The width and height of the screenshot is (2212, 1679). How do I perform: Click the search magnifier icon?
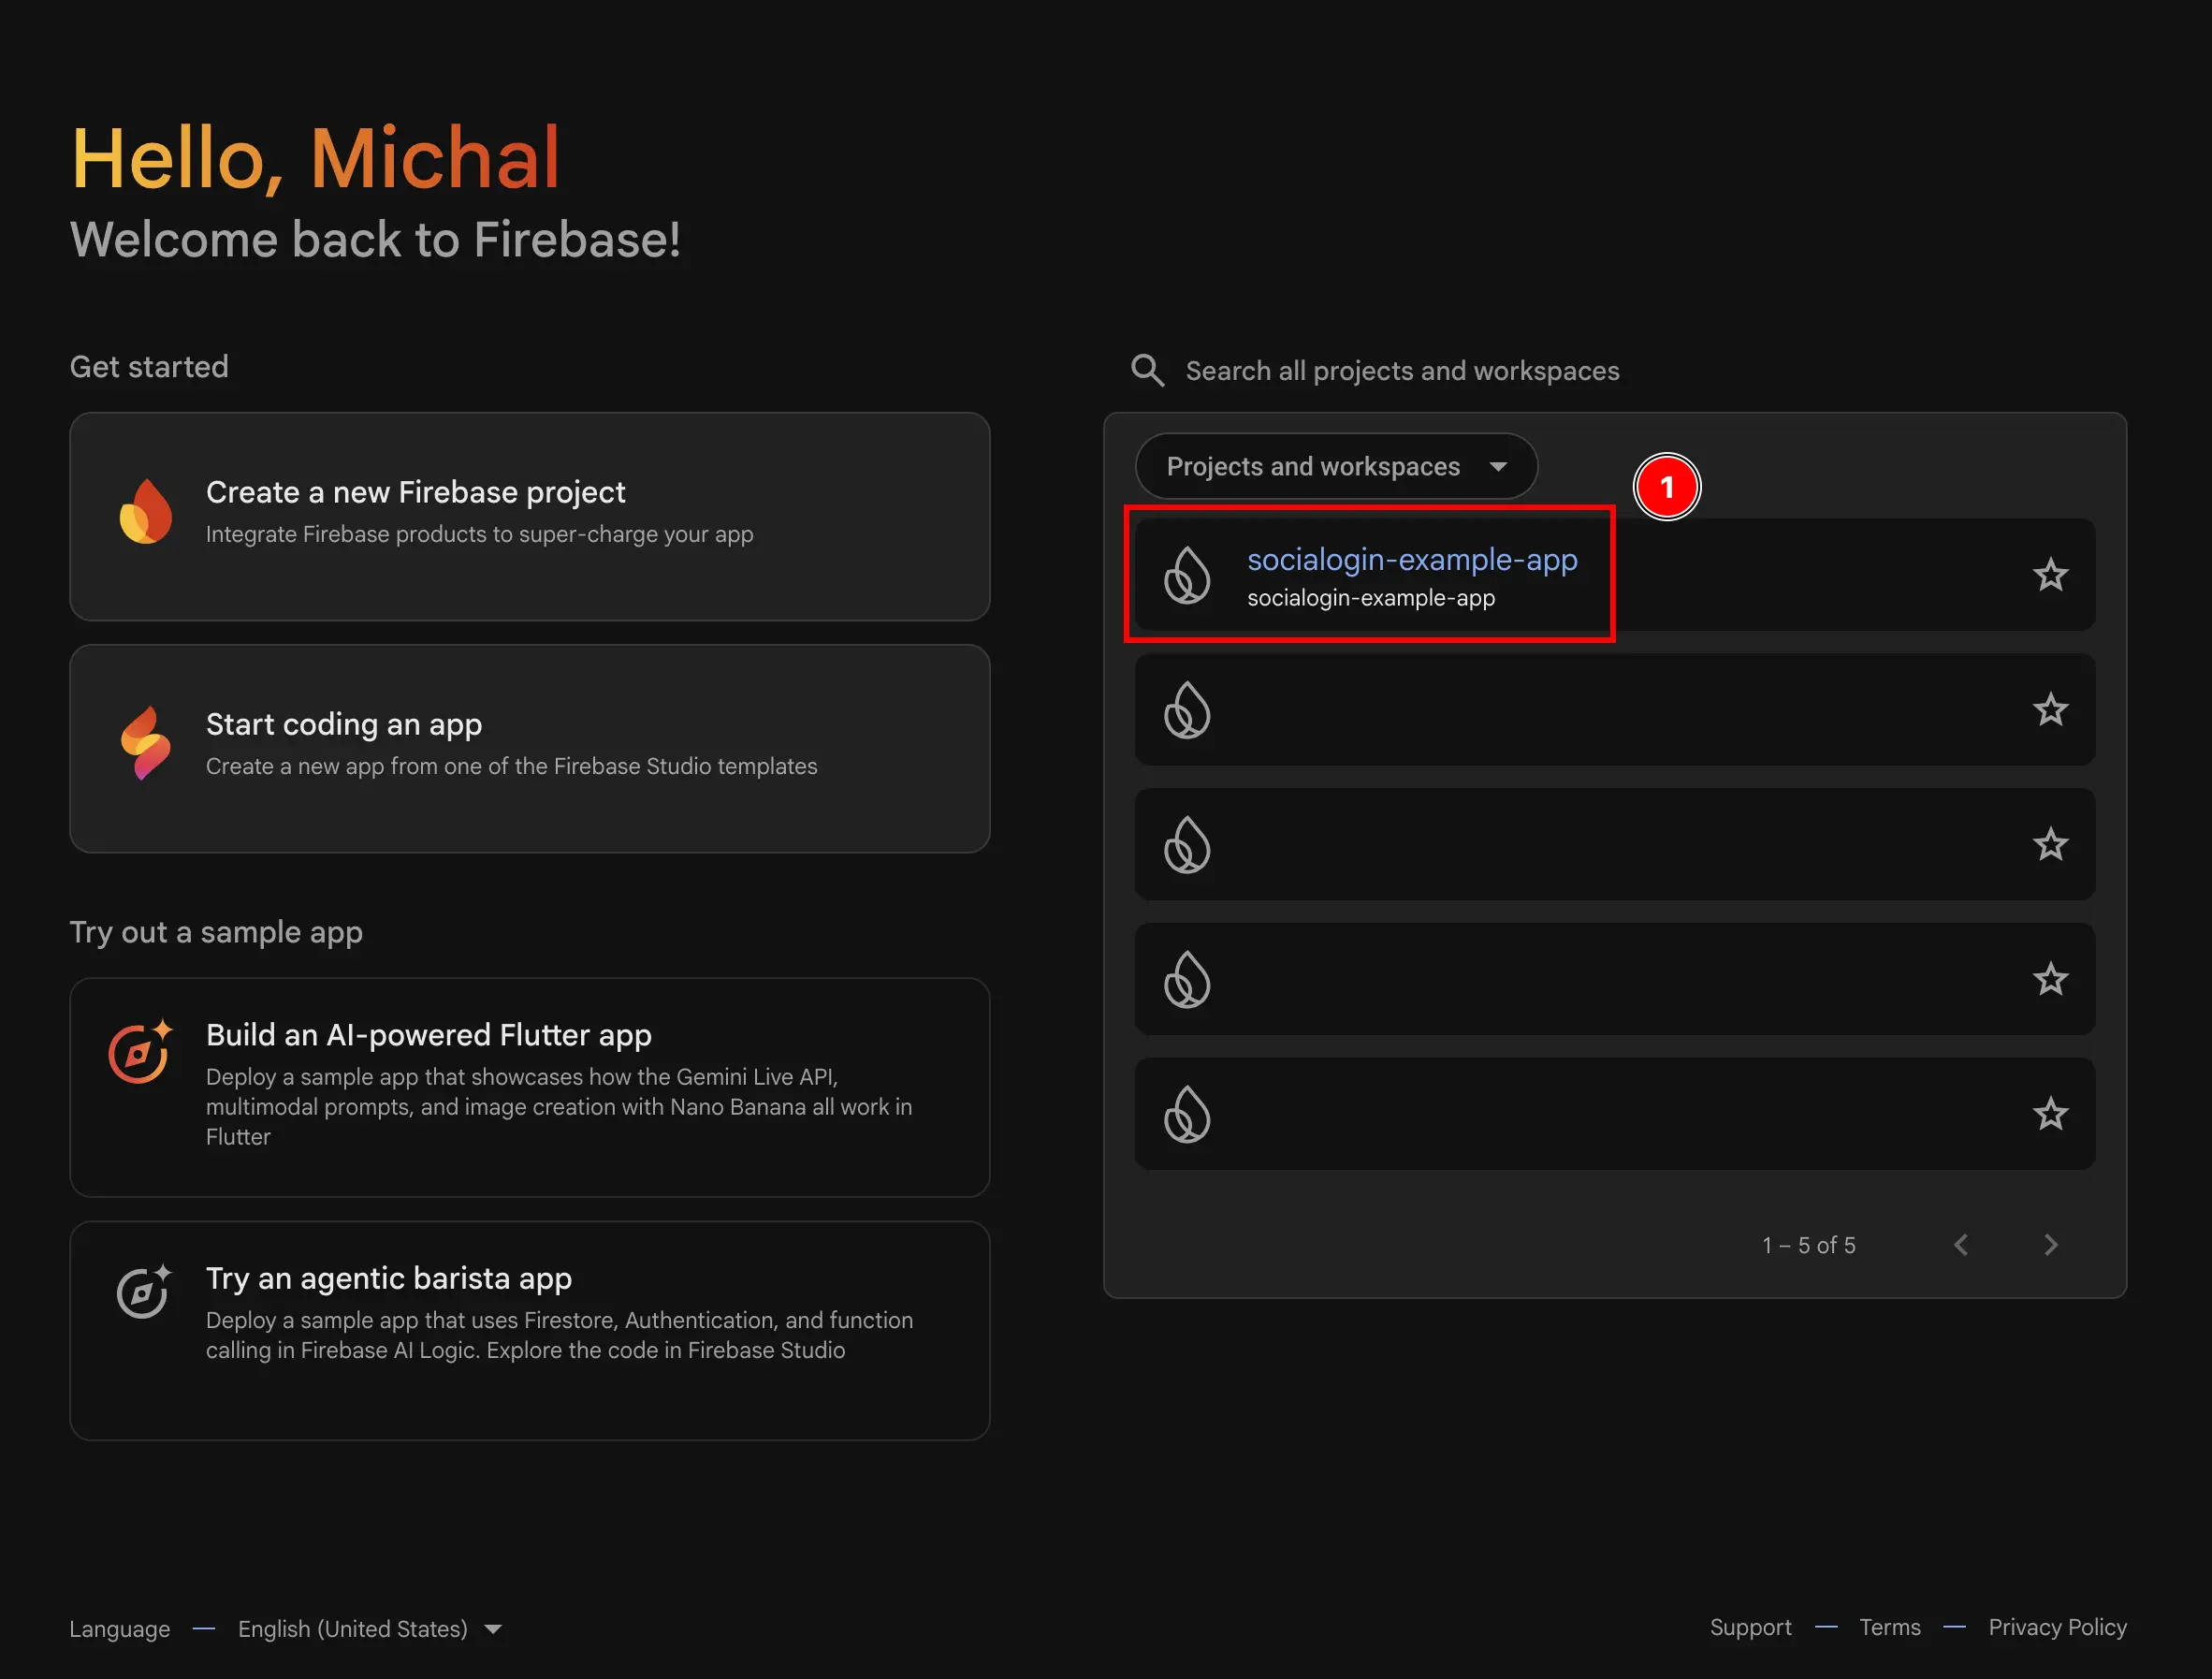1147,370
